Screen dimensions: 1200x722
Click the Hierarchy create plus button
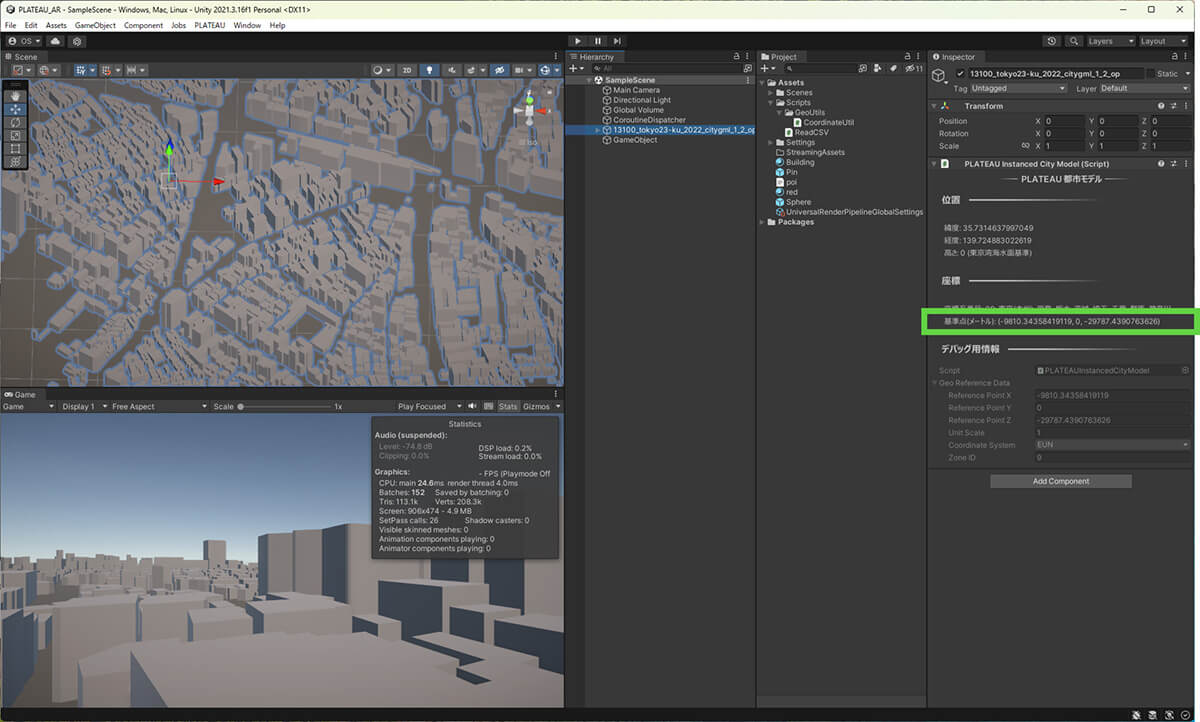click(x=573, y=69)
